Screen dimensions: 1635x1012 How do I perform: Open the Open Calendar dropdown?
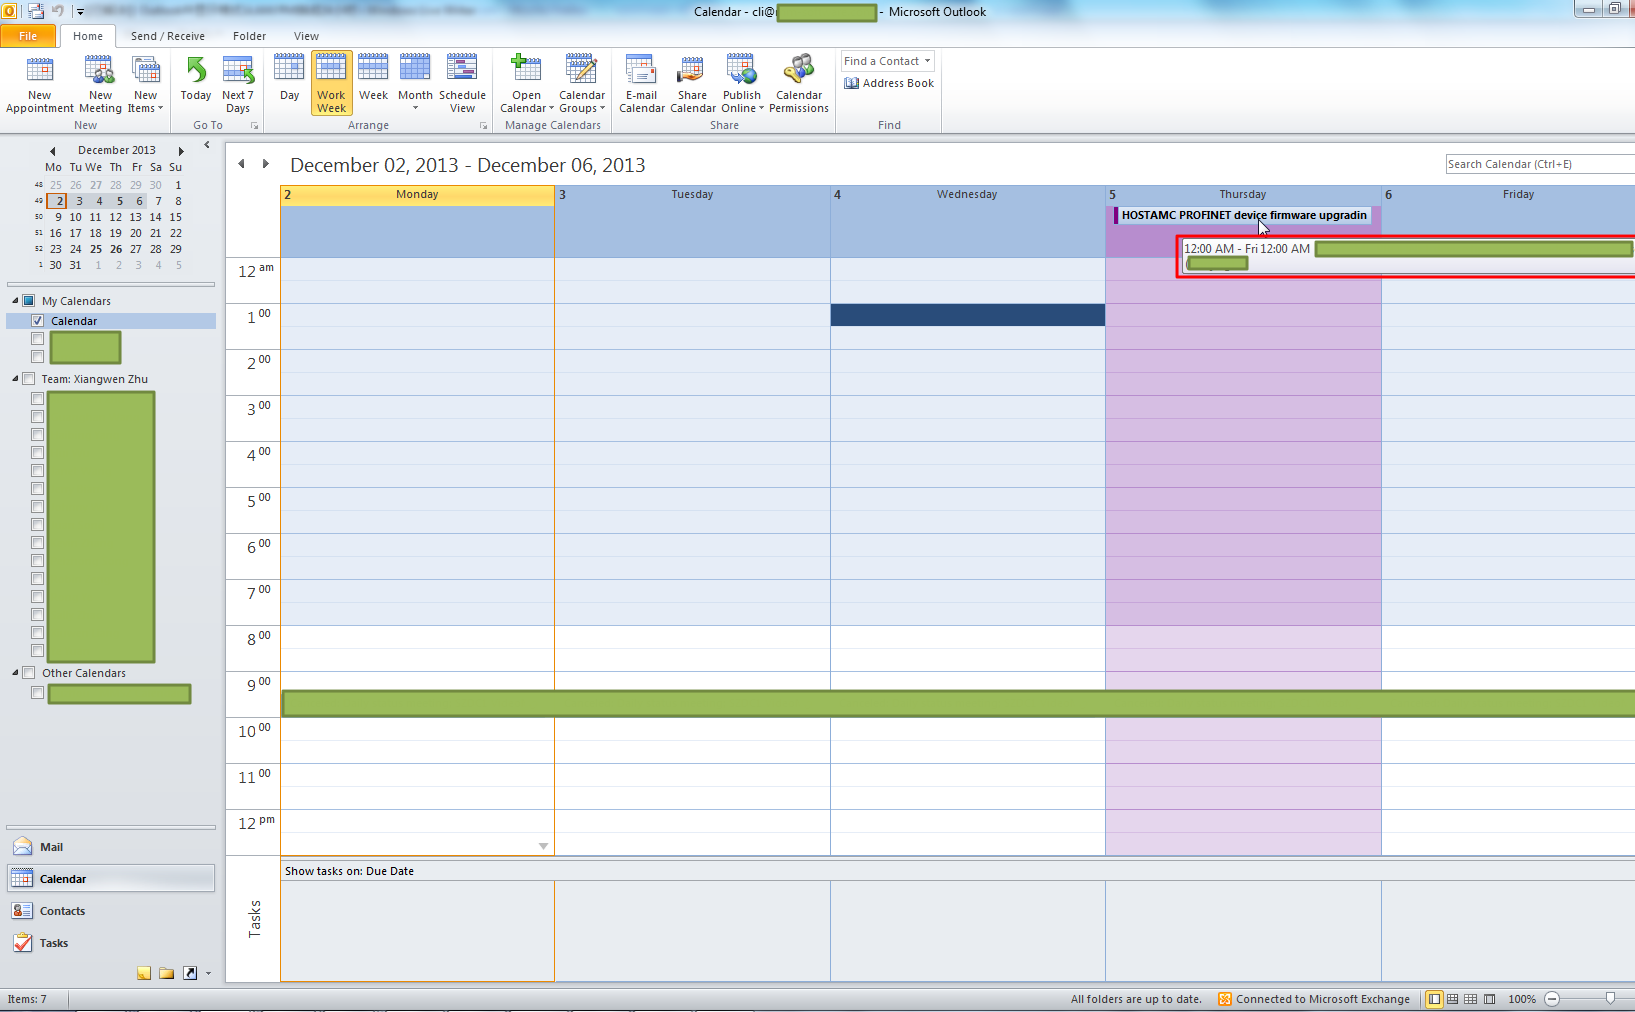pyautogui.click(x=527, y=84)
